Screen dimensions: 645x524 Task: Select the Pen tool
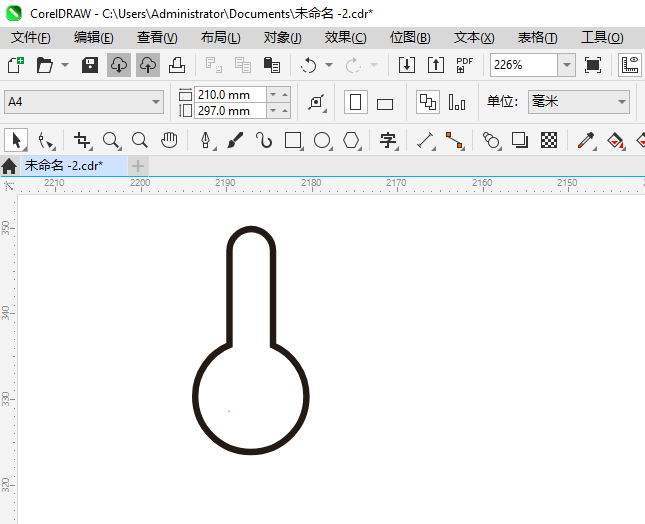(x=206, y=140)
